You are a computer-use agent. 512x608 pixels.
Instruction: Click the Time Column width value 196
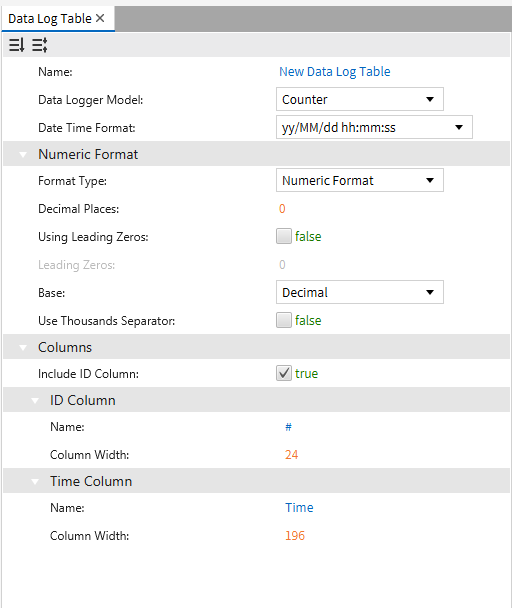[x=295, y=535]
